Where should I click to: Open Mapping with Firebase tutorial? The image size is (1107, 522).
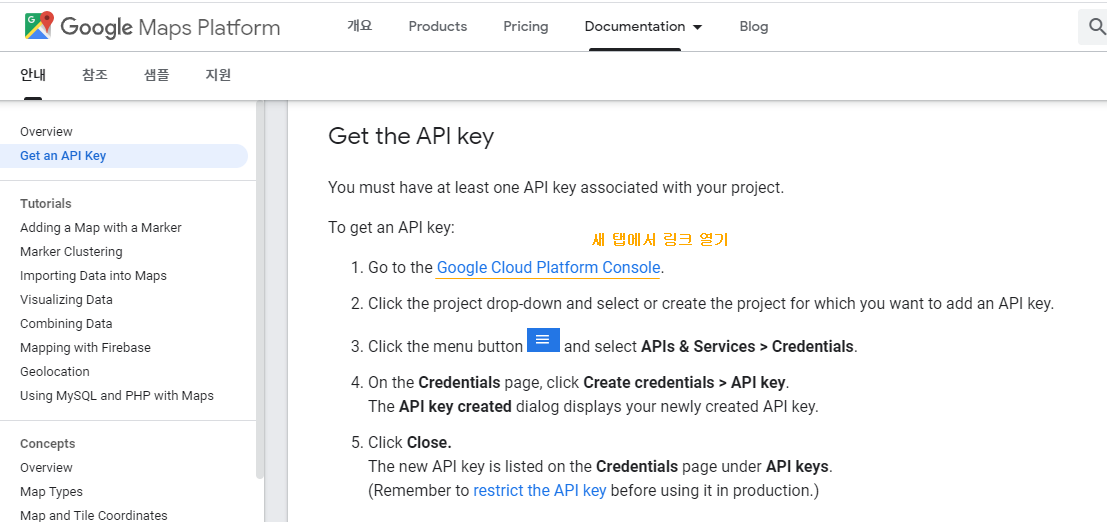pyautogui.click(x=85, y=348)
